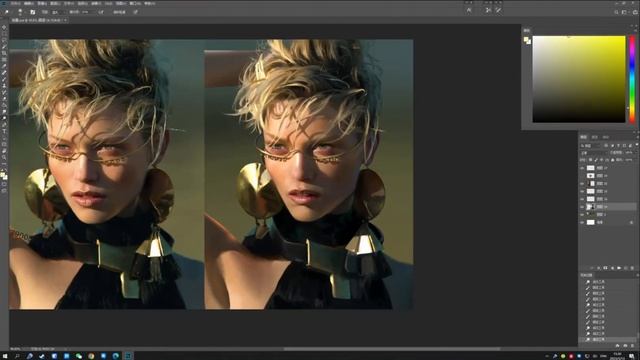The height and width of the screenshot is (360, 640).
Task: Open the Layer (图层) menu
Action: [x=55, y=3]
